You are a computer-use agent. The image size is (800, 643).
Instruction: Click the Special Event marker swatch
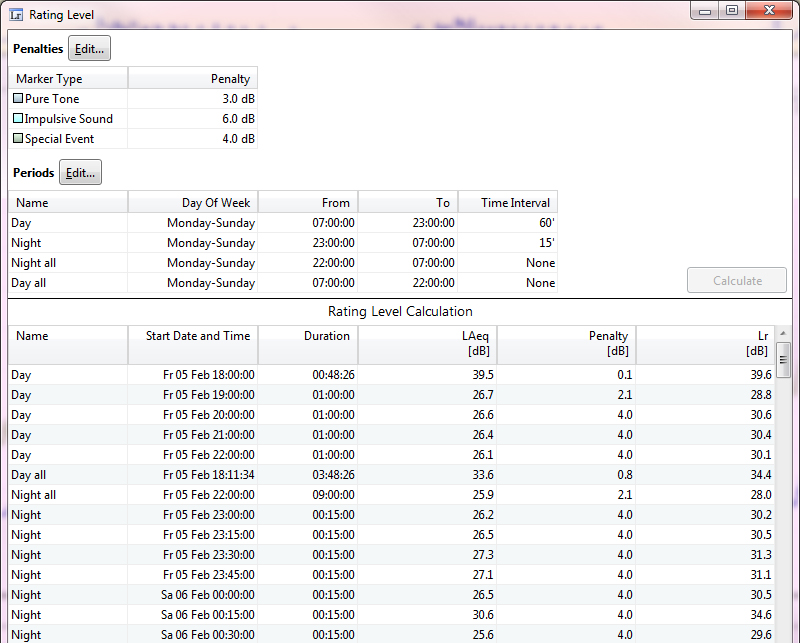(x=18, y=139)
